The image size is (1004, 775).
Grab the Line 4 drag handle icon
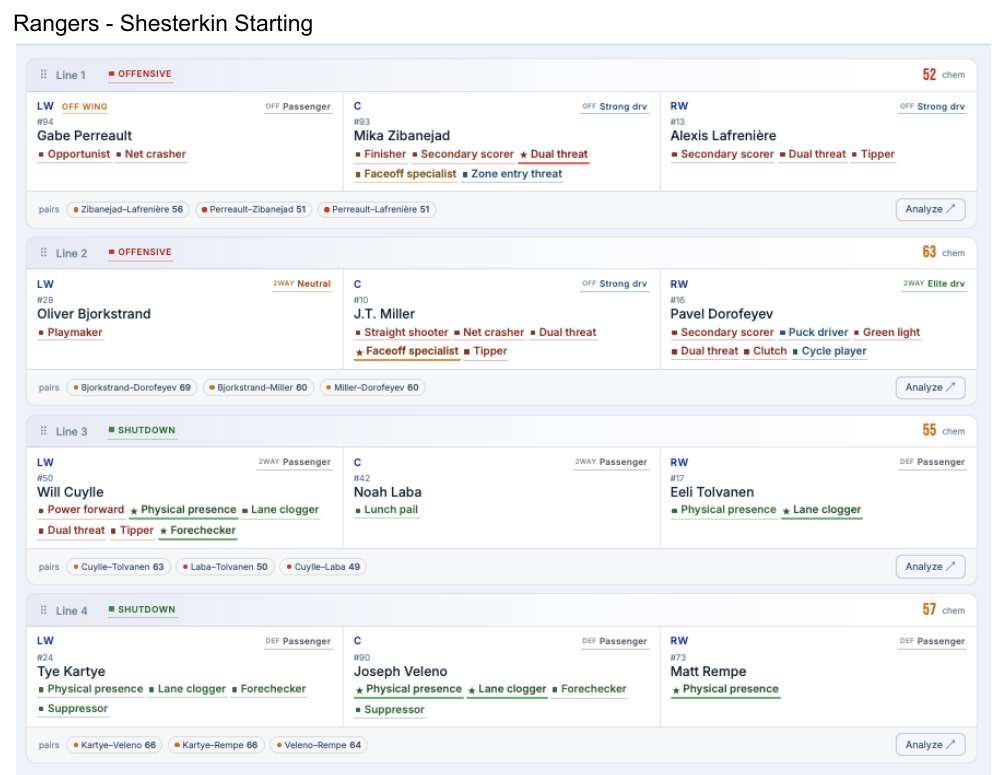point(44,610)
